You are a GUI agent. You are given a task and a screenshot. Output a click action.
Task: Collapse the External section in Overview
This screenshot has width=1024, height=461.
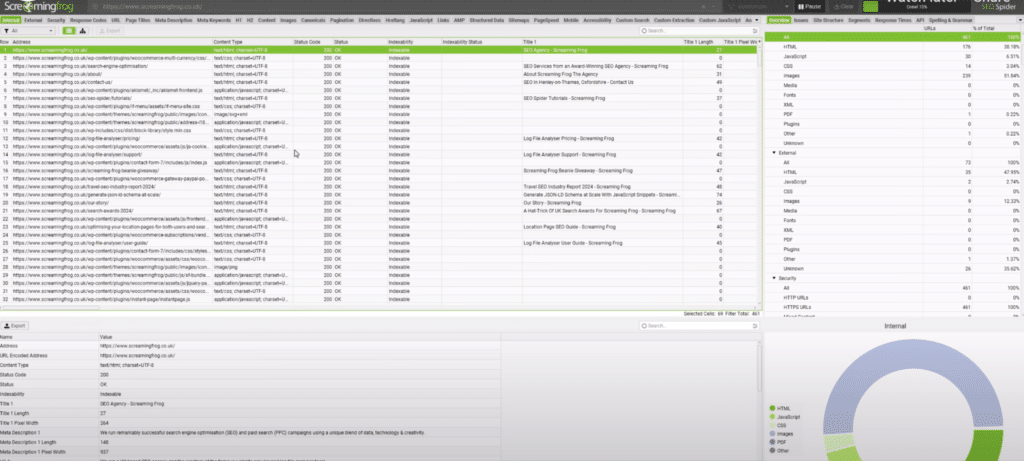click(774, 153)
